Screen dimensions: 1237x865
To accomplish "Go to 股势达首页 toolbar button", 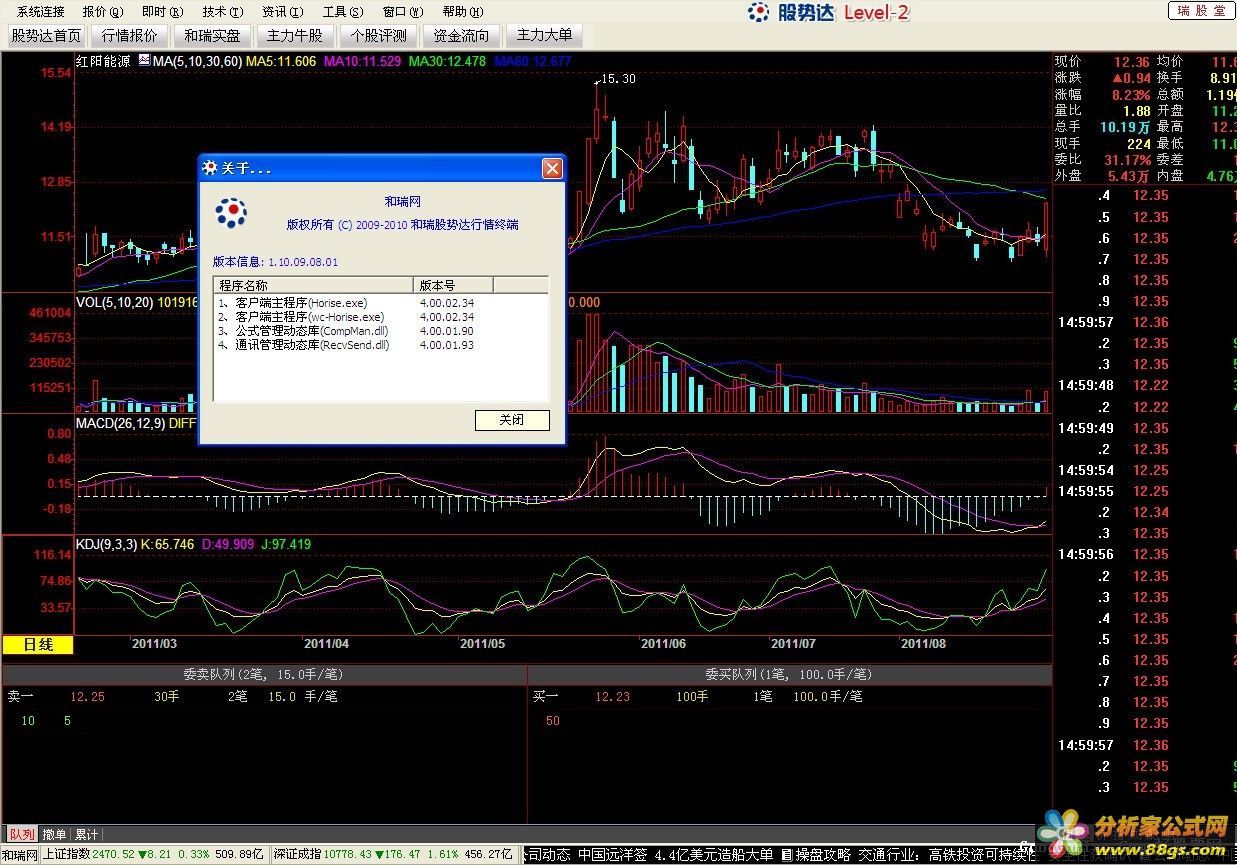I will coord(46,36).
